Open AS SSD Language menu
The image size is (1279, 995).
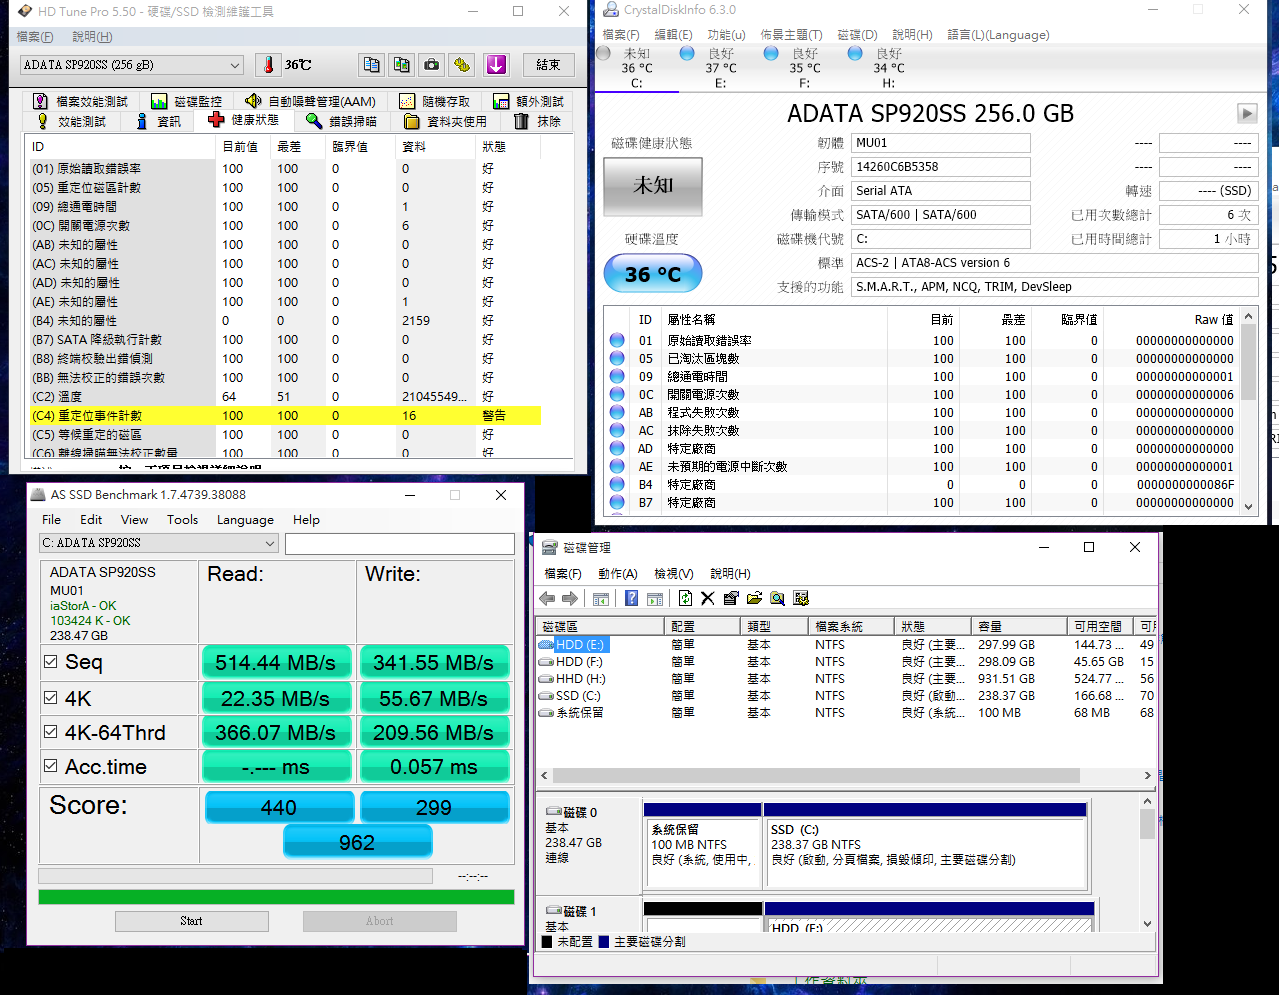tap(245, 520)
